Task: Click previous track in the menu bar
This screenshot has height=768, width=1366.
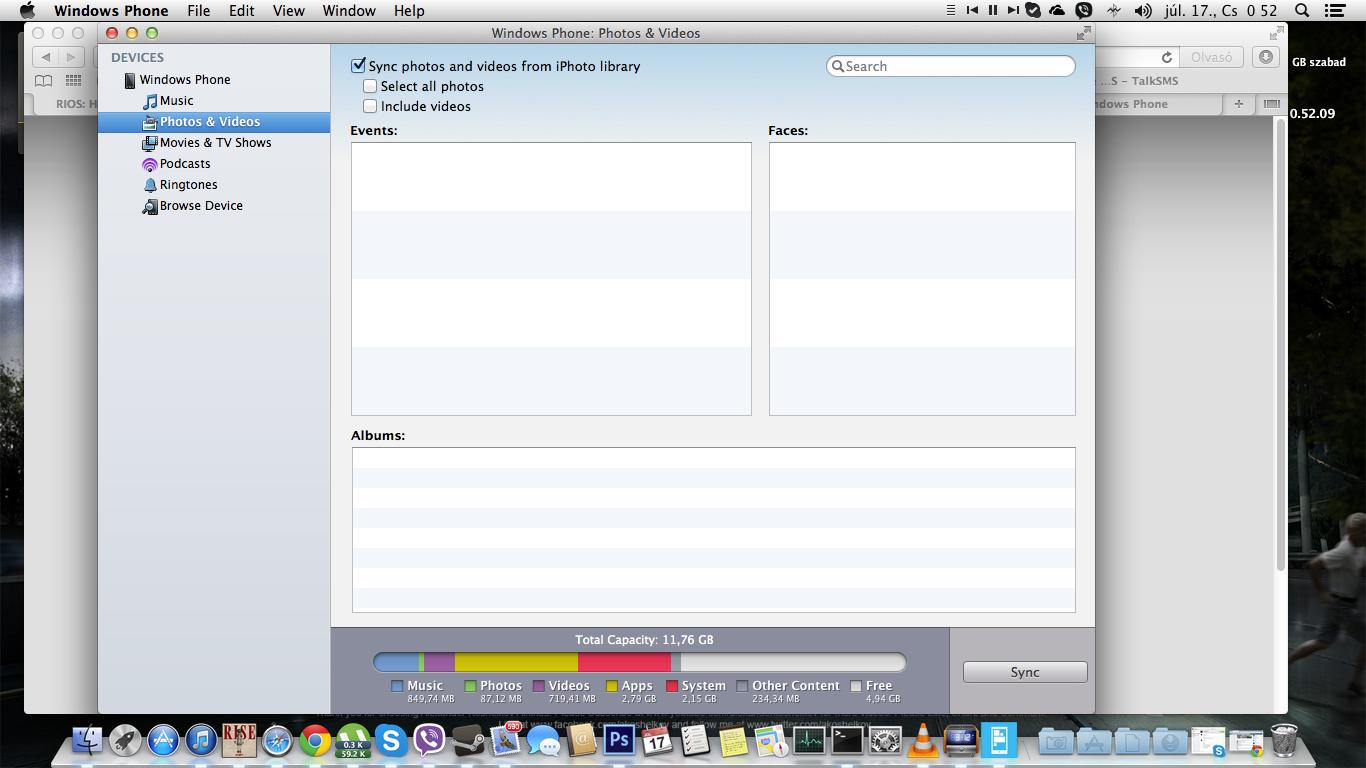Action: 972,10
